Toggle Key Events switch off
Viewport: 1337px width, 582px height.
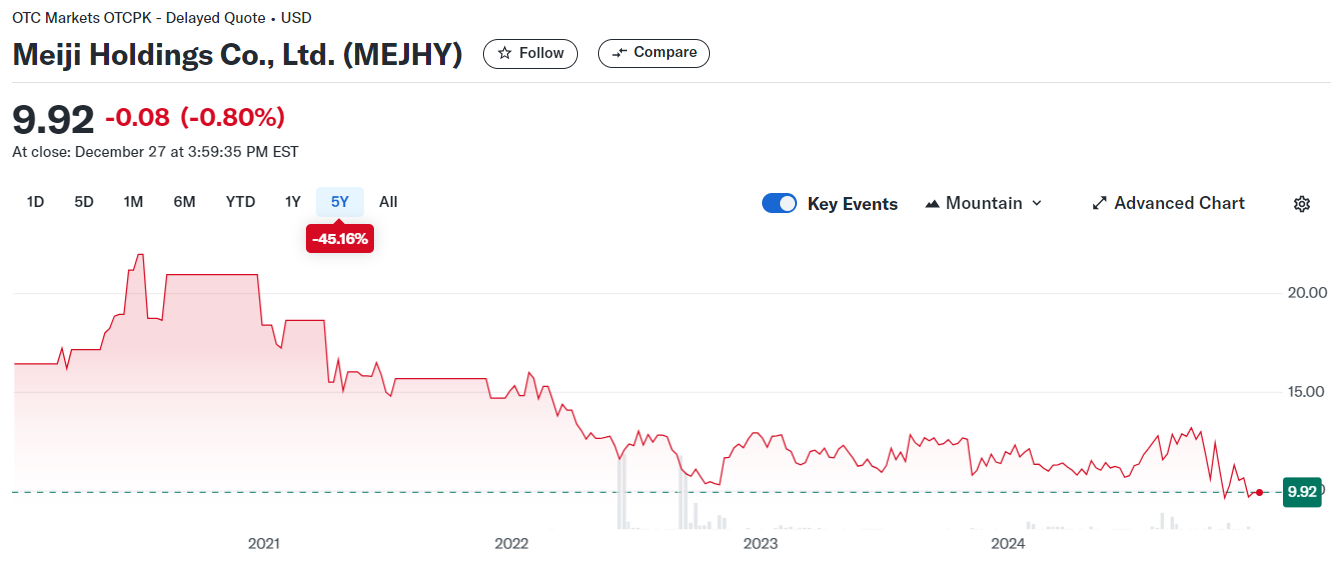coord(780,203)
